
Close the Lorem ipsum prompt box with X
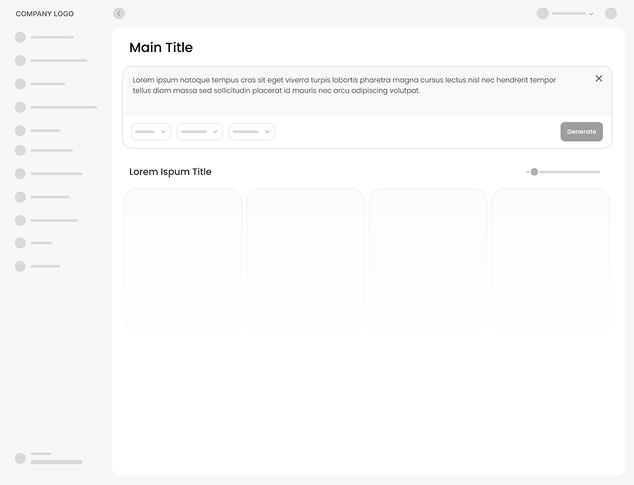pyautogui.click(x=599, y=78)
